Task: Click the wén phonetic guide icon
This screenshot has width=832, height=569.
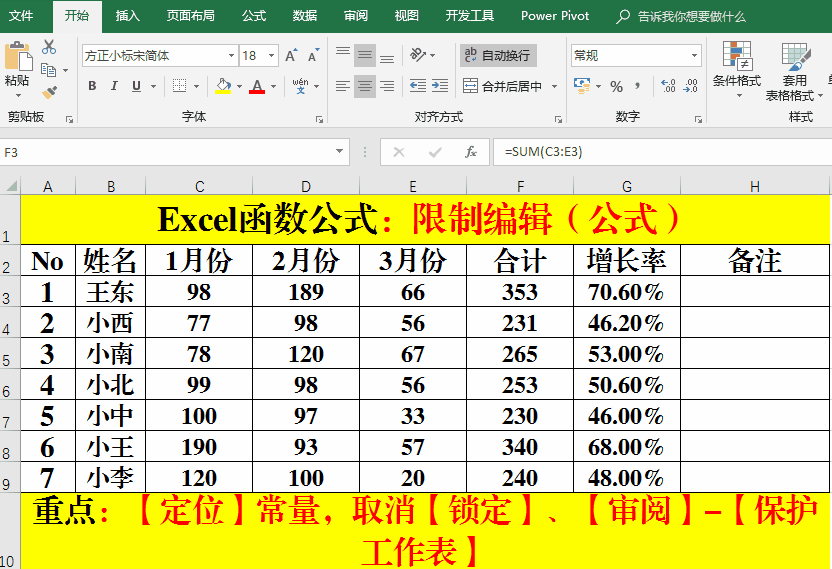Action: tap(300, 86)
